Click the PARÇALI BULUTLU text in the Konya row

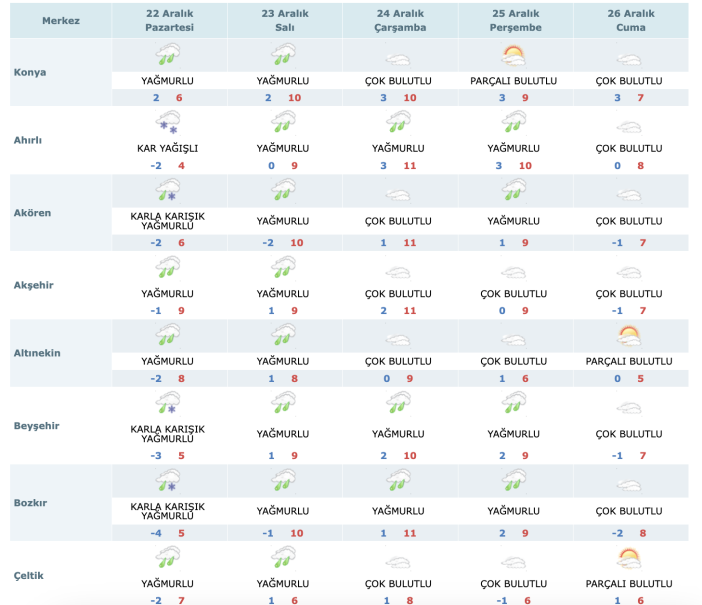tap(513, 80)
